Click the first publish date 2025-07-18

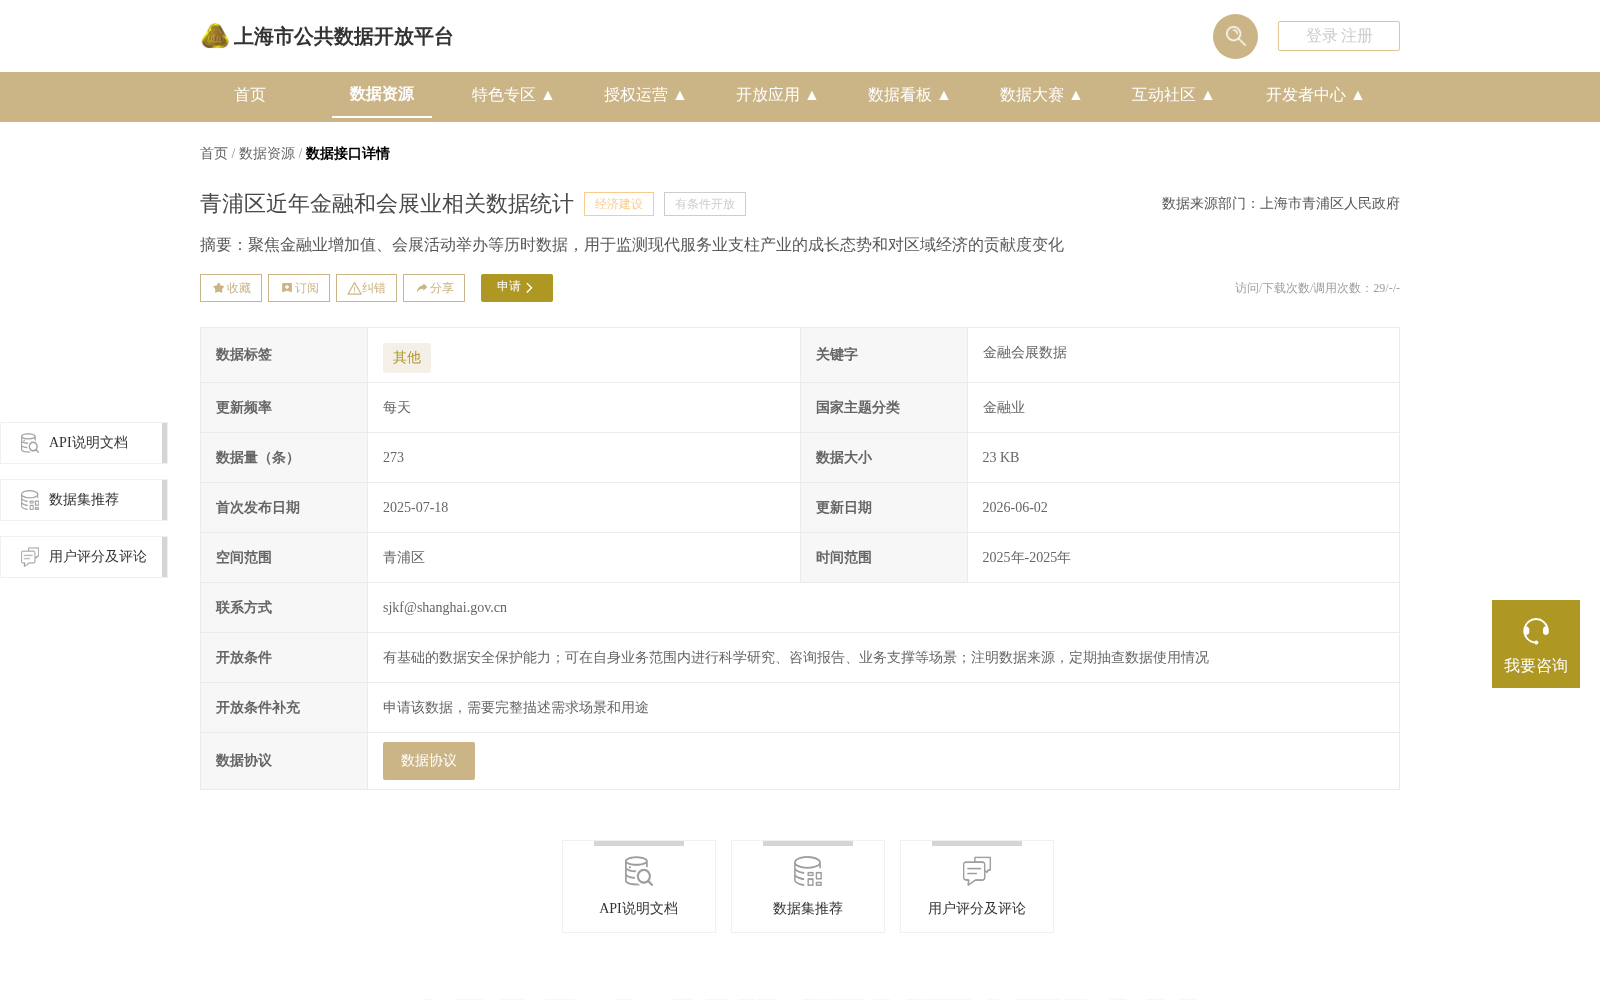416,508
